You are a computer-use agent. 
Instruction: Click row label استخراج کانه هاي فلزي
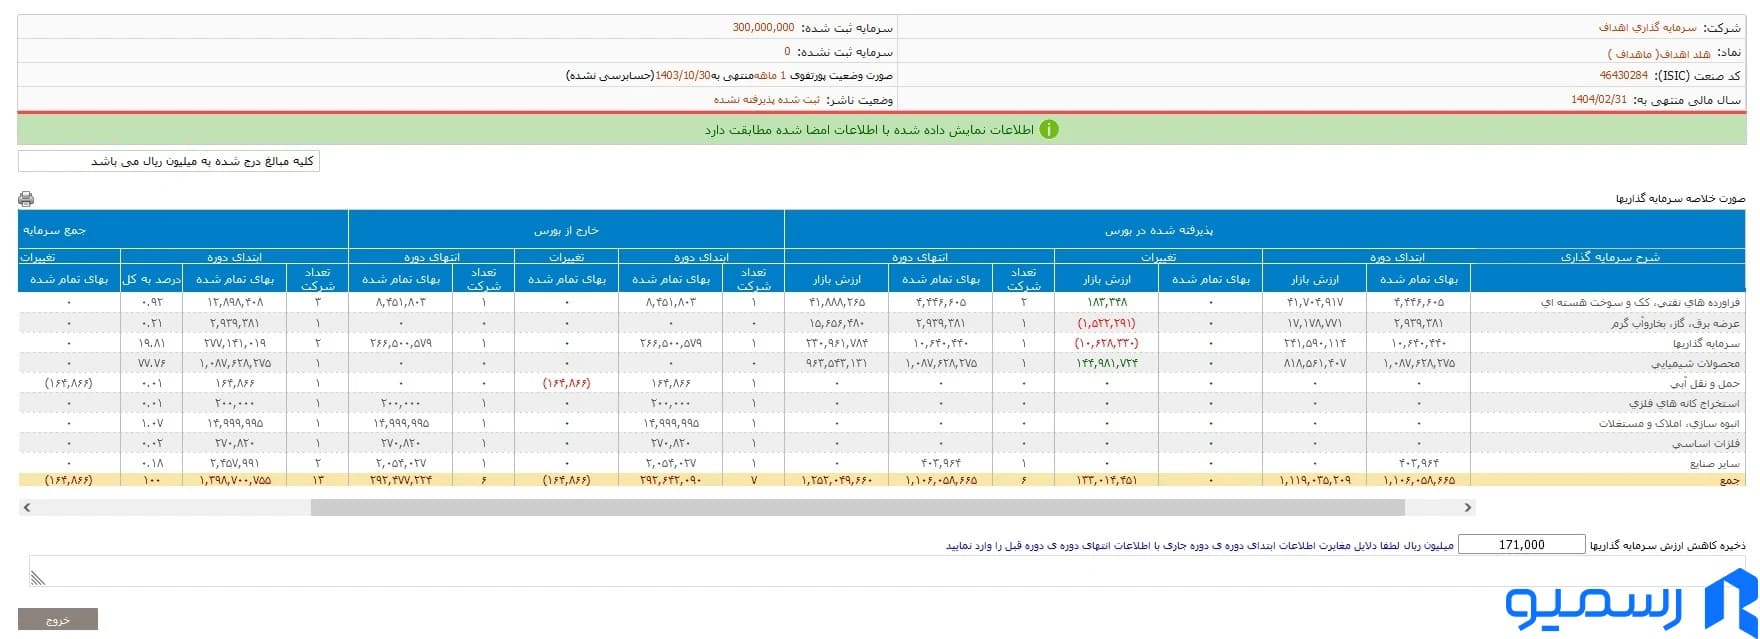[1684, 404]
